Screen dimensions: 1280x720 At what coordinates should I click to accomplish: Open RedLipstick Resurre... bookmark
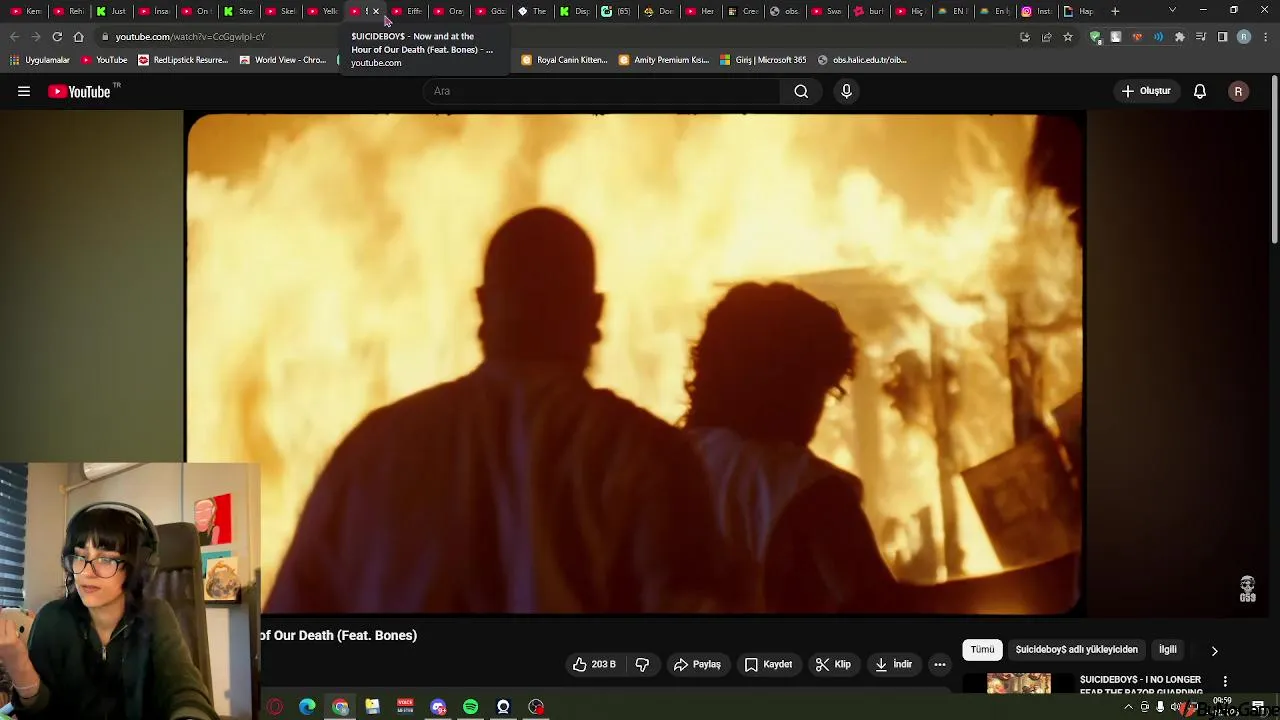tap(183, 60)
